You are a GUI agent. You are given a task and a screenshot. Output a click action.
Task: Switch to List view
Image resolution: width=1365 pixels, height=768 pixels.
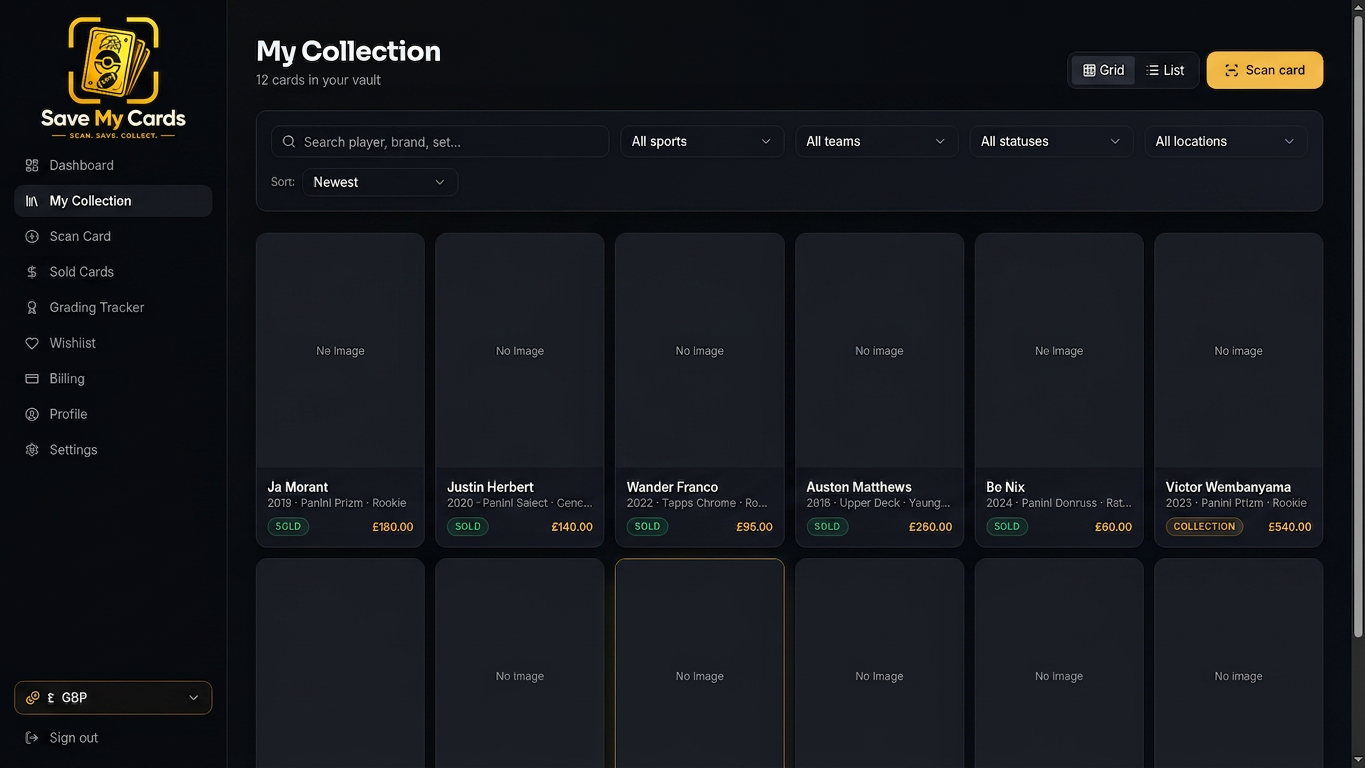click(x=1165, y=70)
